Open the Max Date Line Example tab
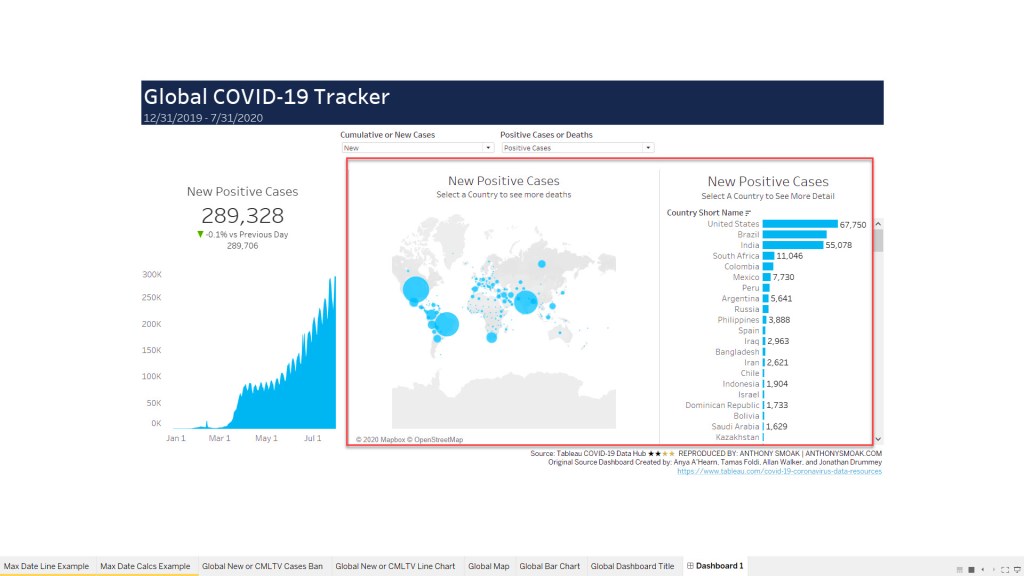Screen dimensions: 1024x576 (x=46, y=566)
